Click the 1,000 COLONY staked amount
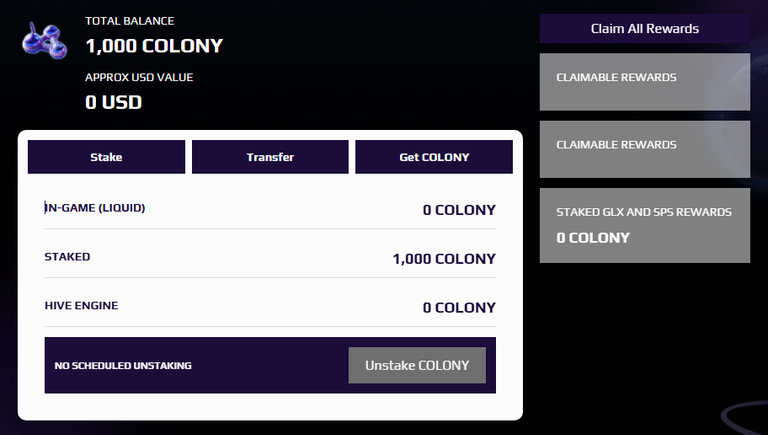The width and height of the screenshot is (768, 435). pos(444,259)
